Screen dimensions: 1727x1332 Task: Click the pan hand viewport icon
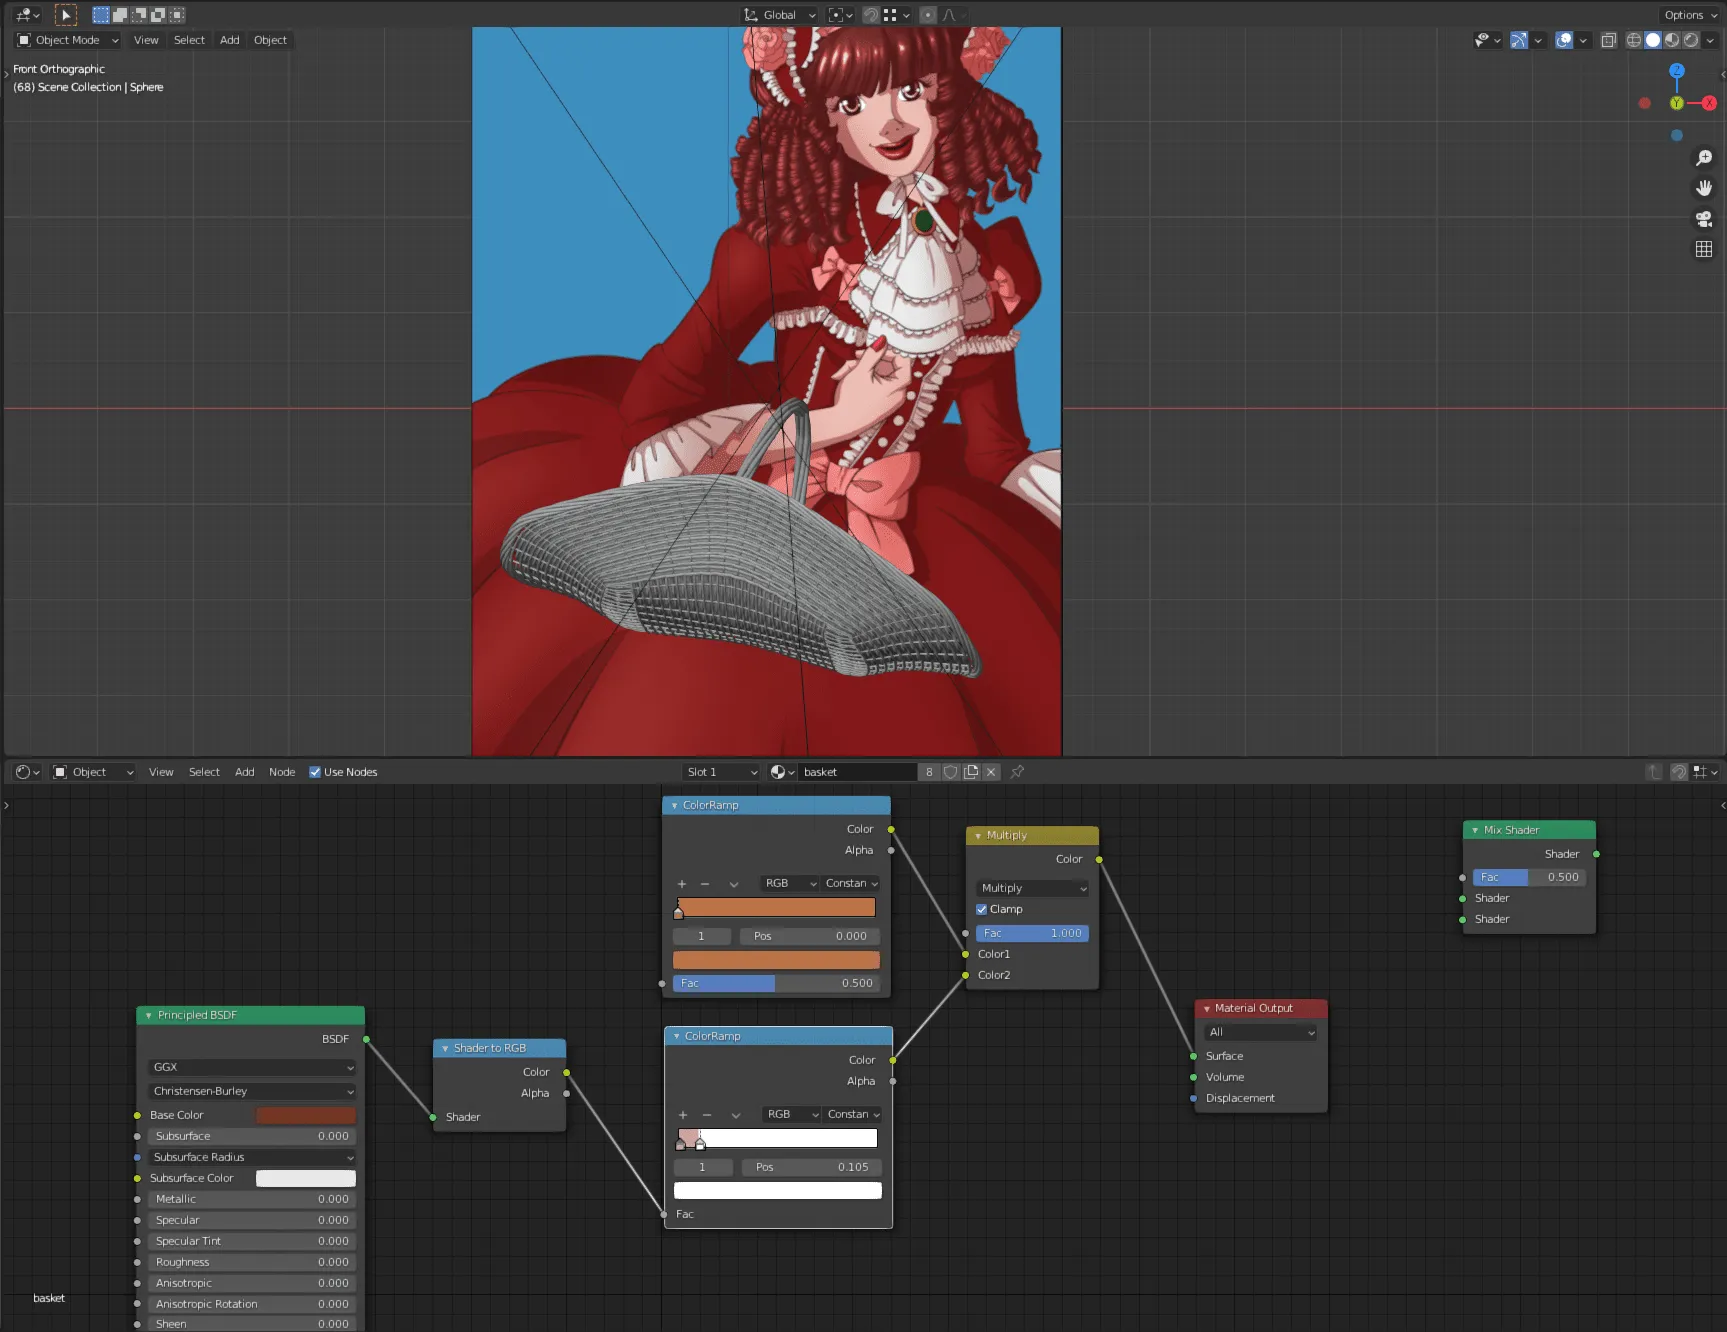pos(1704,188)
